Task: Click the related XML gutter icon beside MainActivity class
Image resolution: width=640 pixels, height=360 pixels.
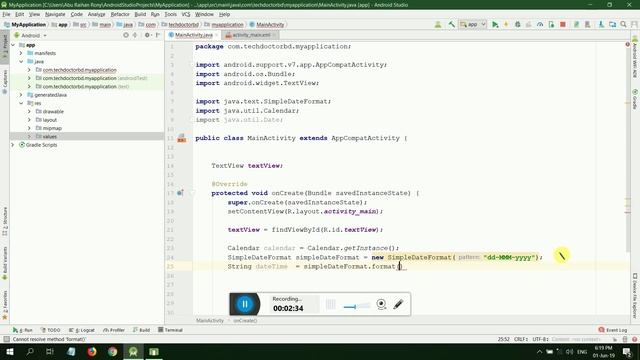Action: (182, 138)
